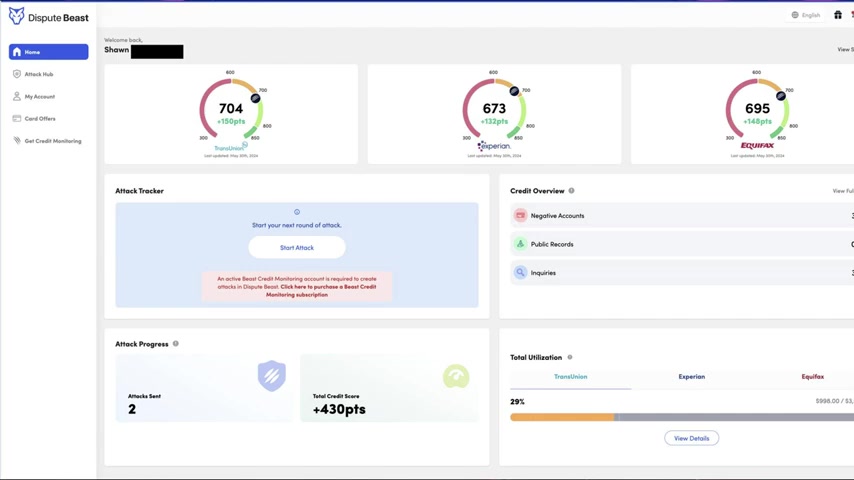Viewport: 854px width, 480px height.
Task: Follow the purchase Beast Credit Monitoring subscription link
Action: (x=321, y=290)
